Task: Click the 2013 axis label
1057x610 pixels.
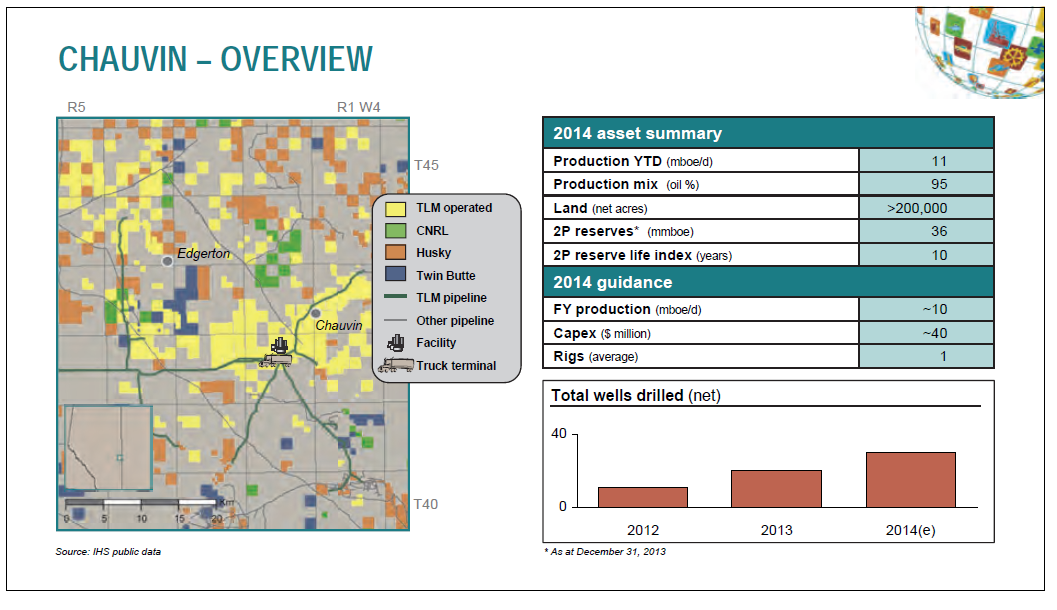Action: (x=777, y=530)
